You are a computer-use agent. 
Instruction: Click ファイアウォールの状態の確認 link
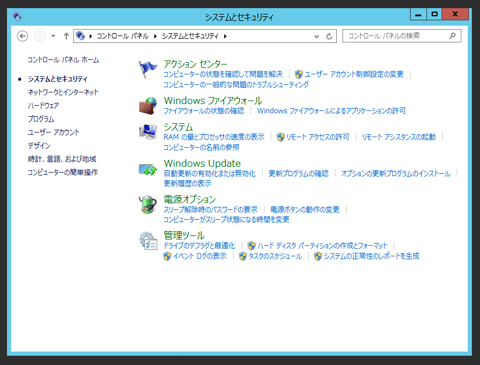click(204, 111)
